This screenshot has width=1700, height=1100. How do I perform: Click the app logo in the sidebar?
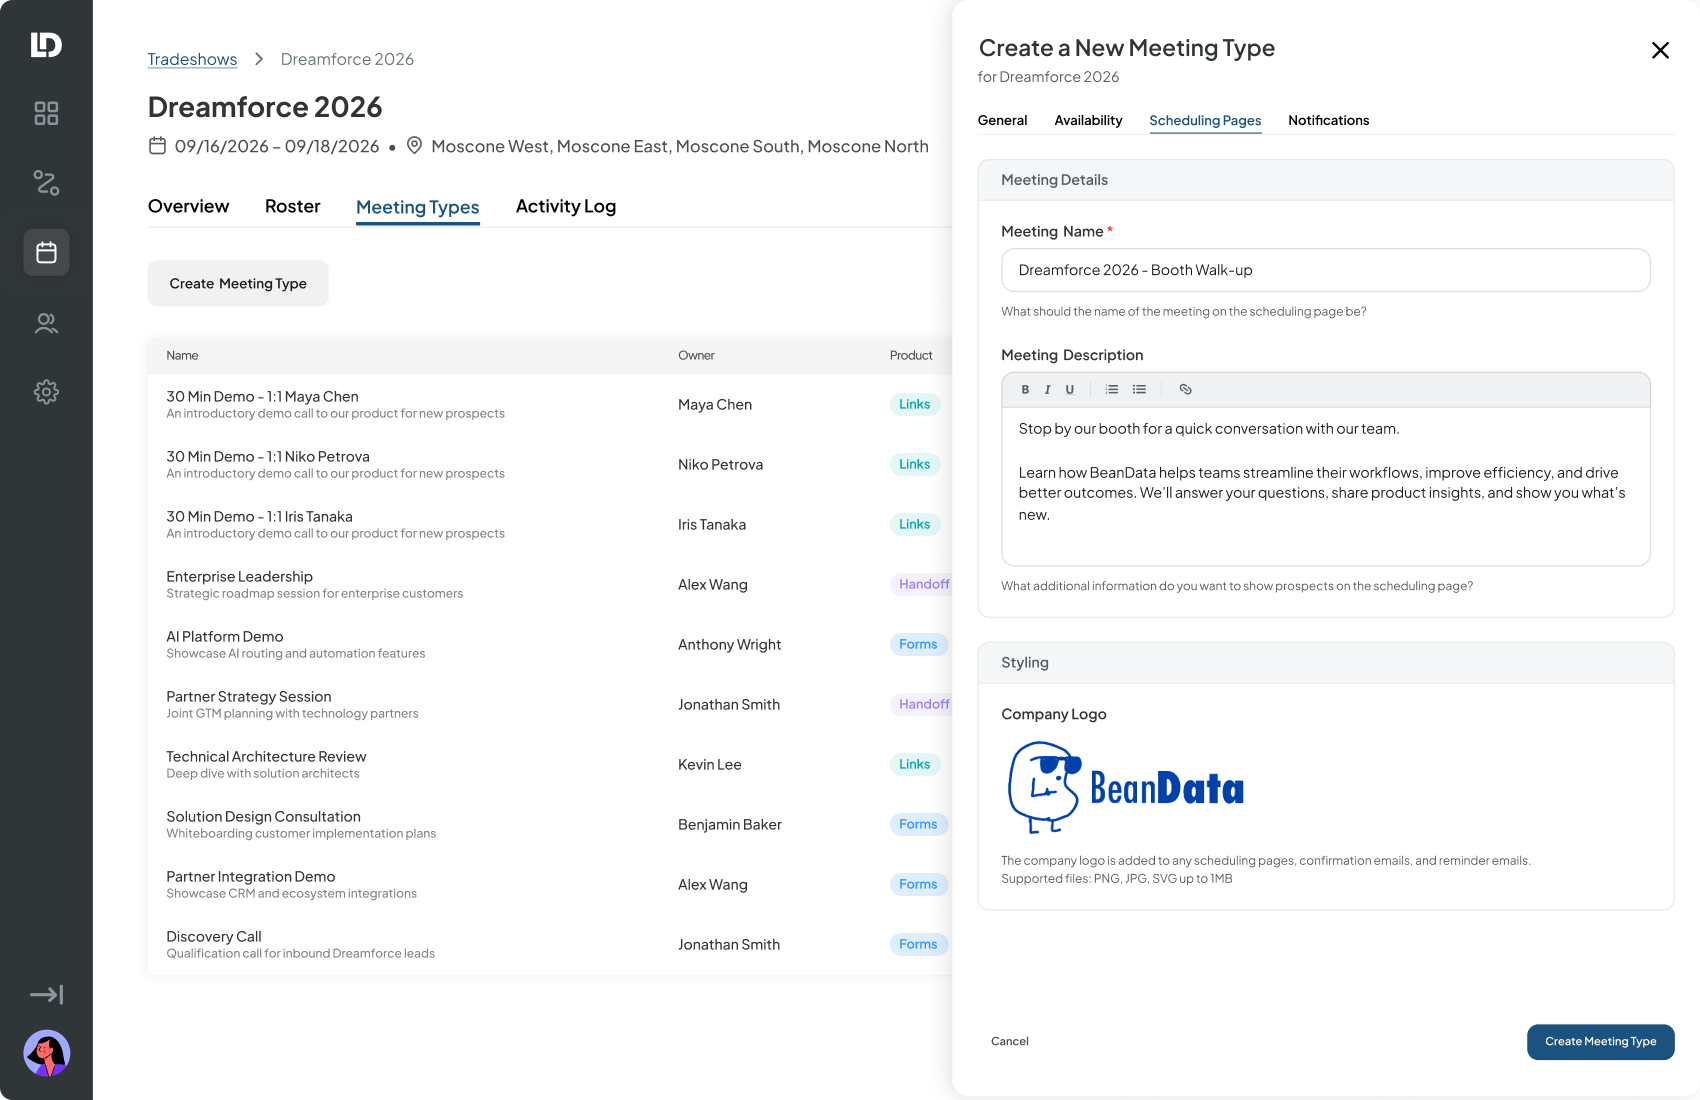pyautogui.click(x=46, y=44)
